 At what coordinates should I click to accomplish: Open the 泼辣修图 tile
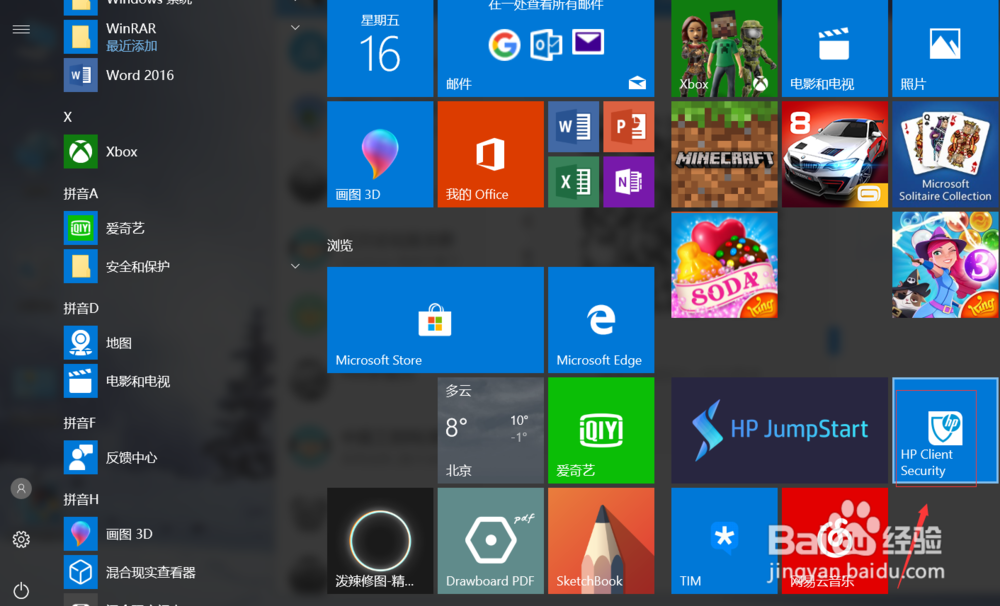point(380,541)
